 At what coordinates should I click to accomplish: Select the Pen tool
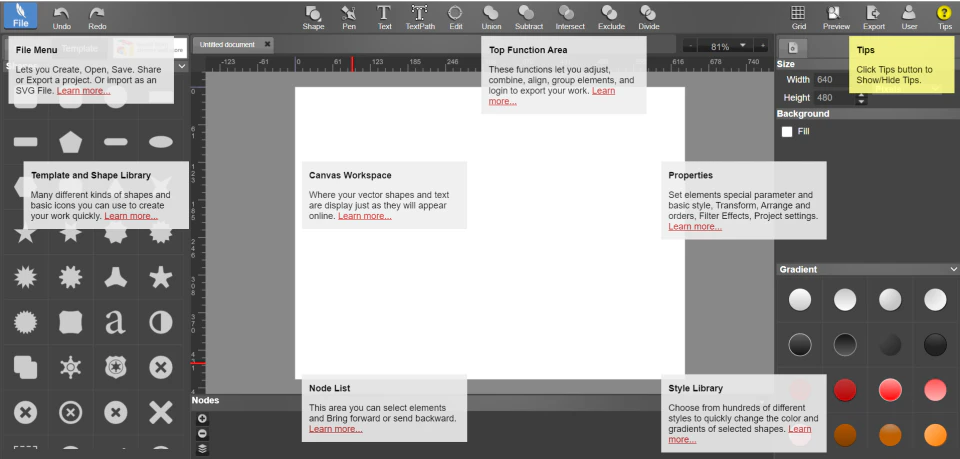tap(349, 18)
